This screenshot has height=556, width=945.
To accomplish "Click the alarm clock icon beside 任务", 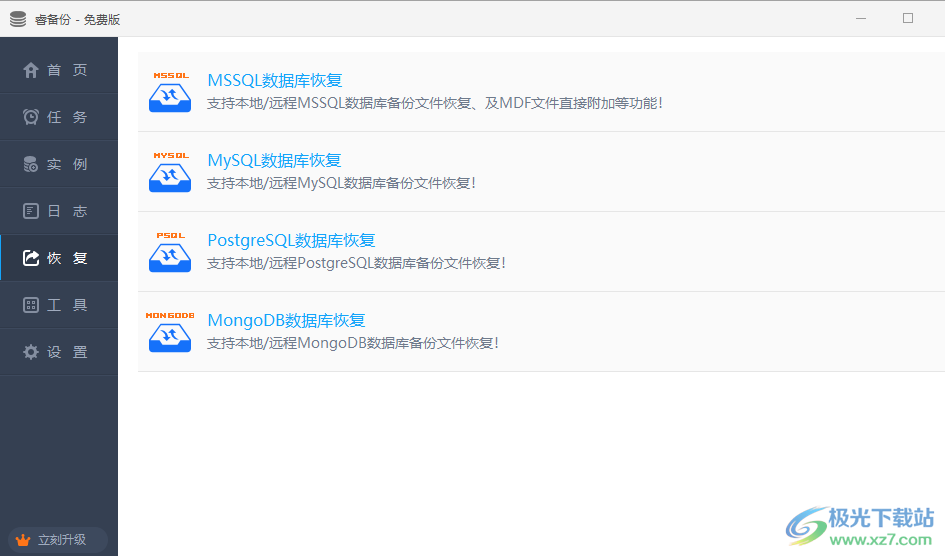I will (x=31, y=117).
